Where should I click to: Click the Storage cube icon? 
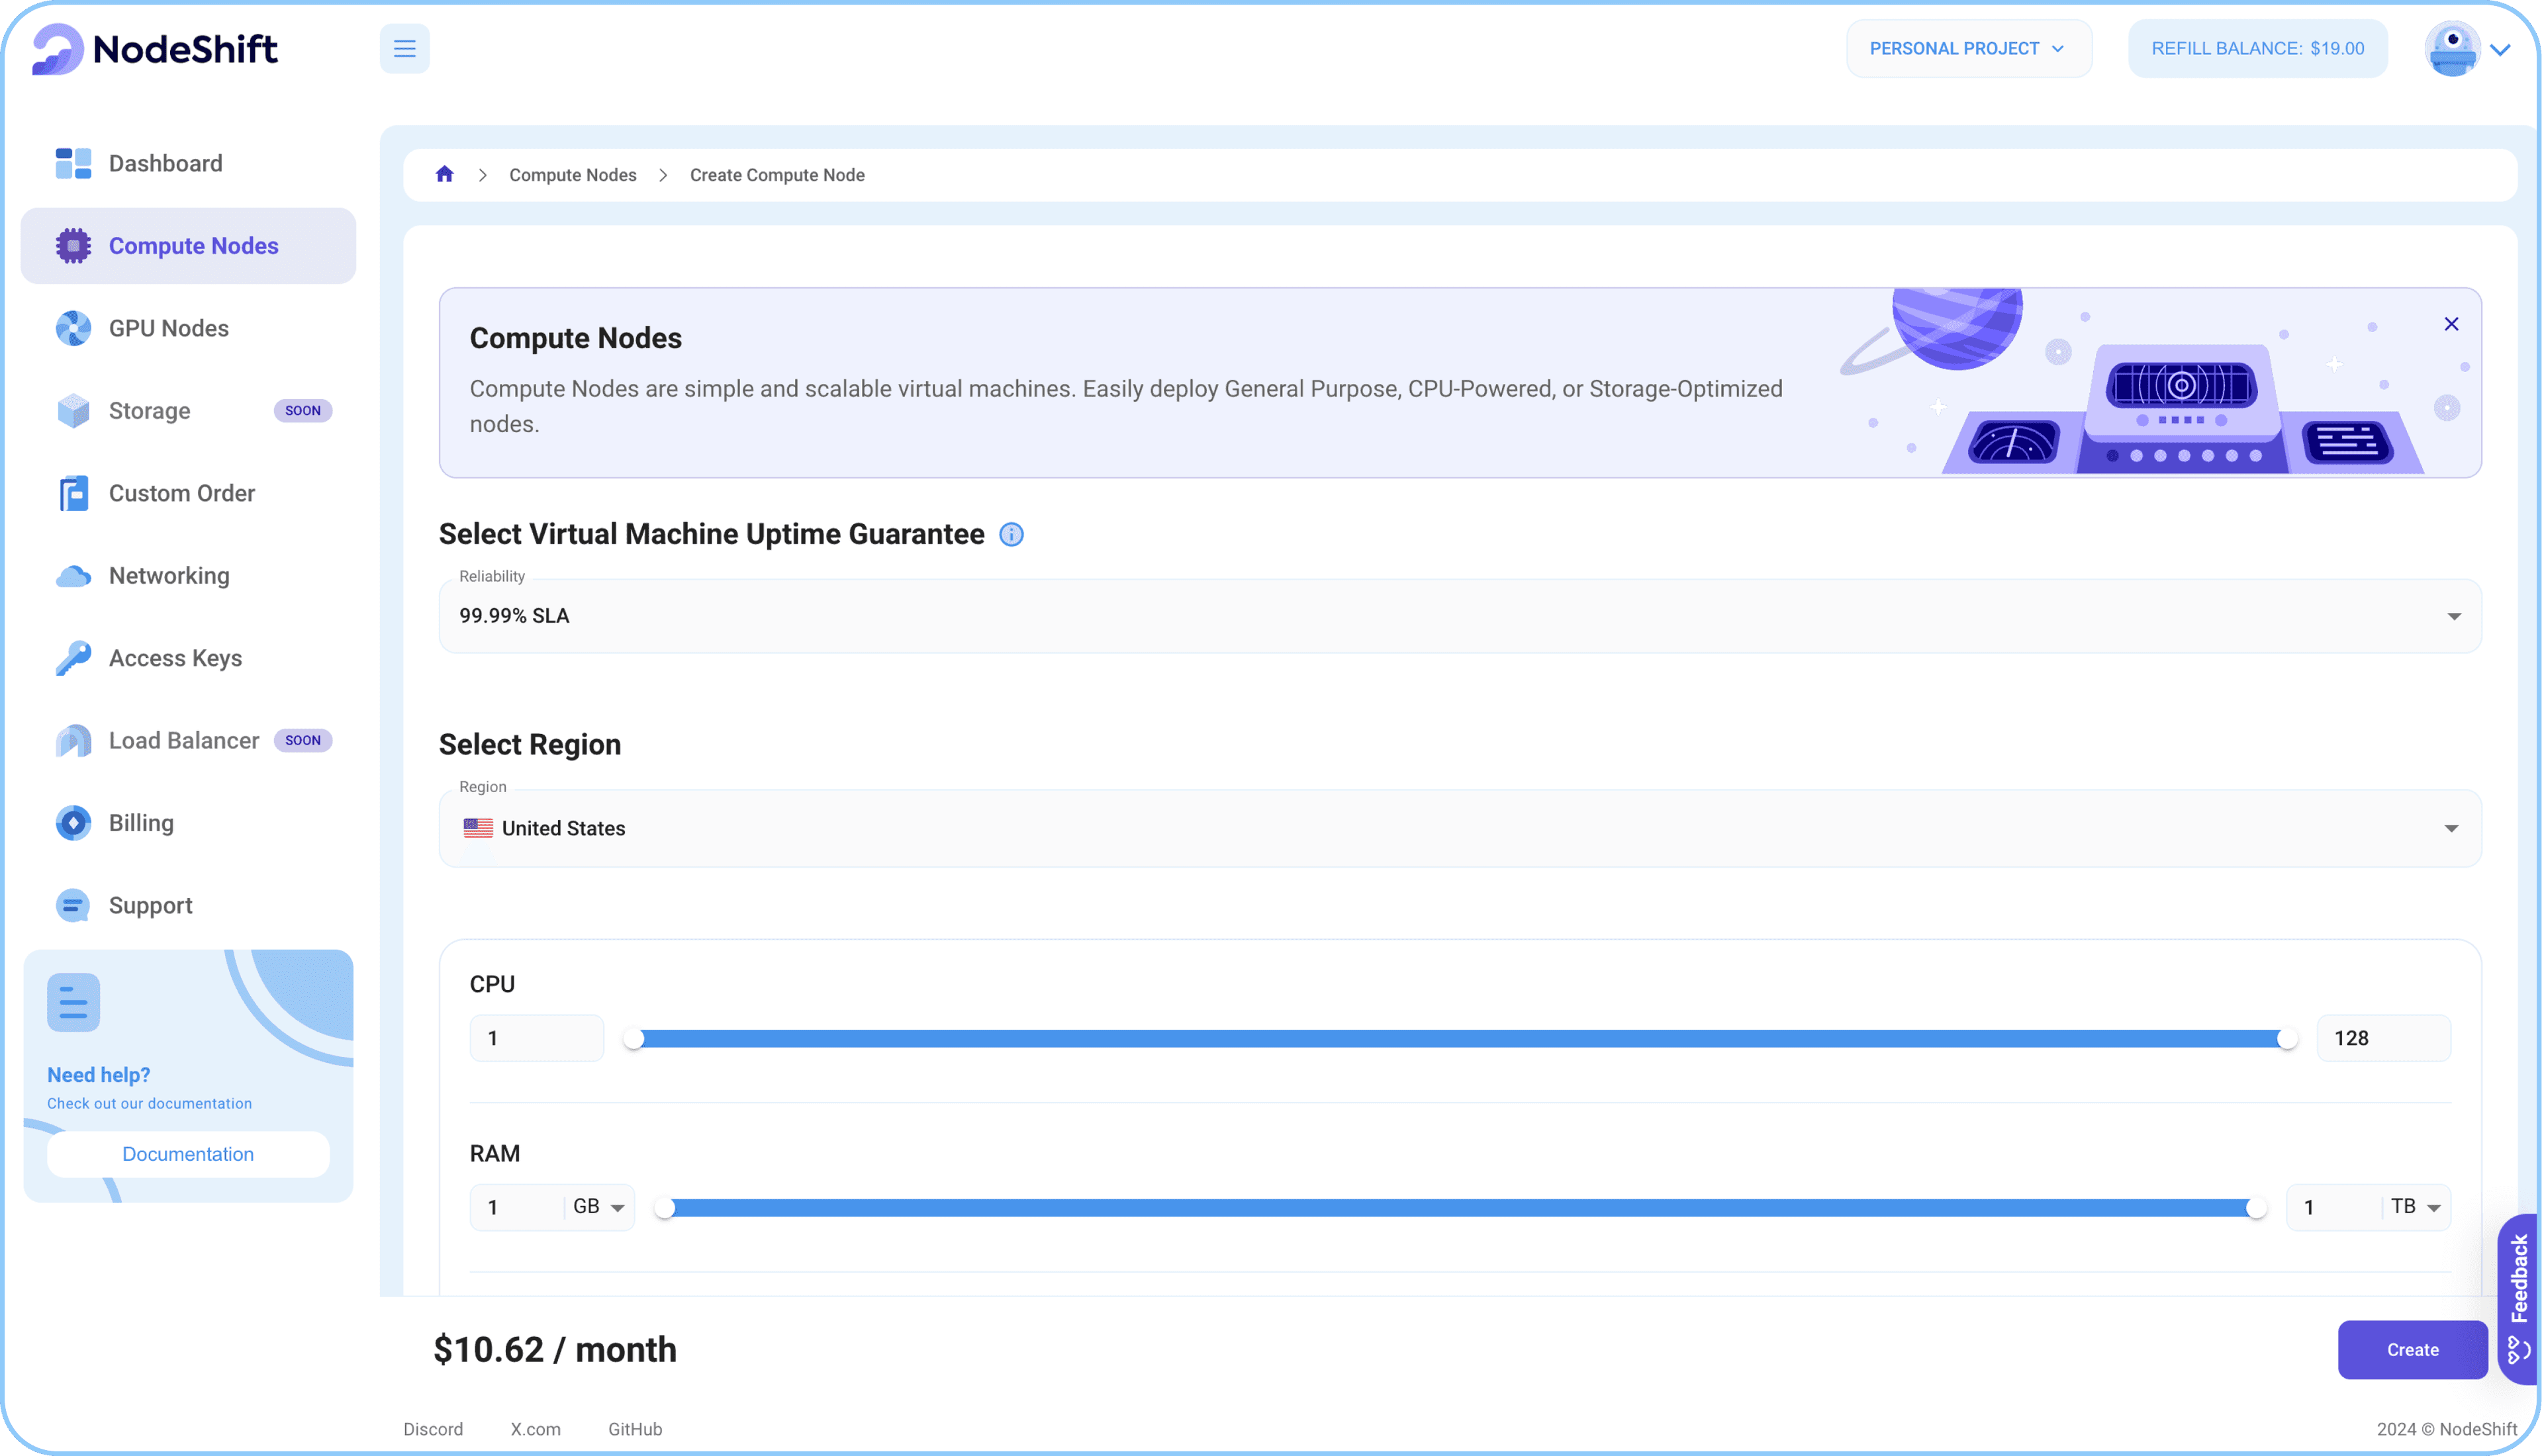73,411
